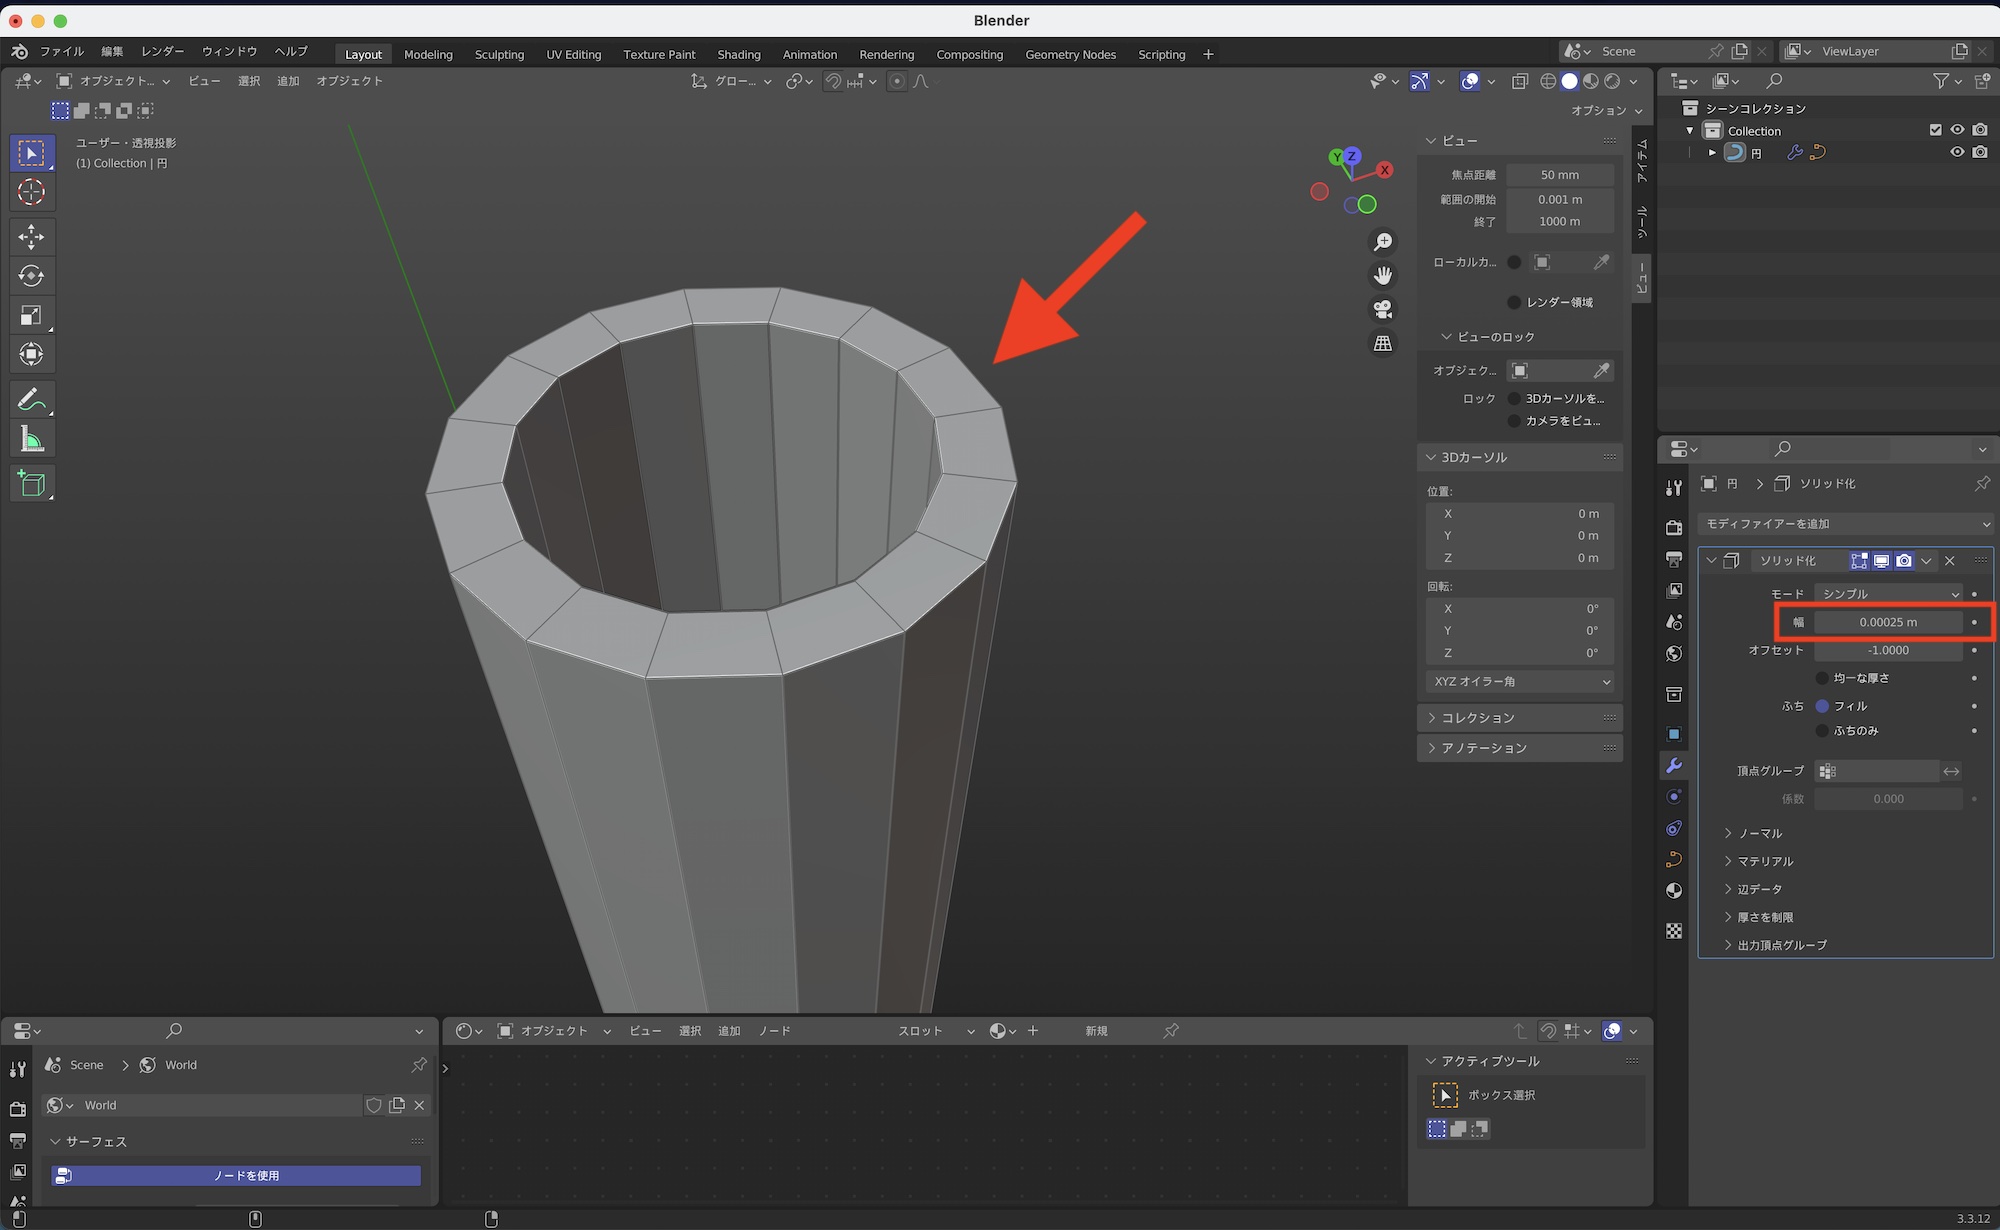Screen dimensions: 2000x1230
Task: Hide the Collection with its eye icon
Action: pos(1957,130)
